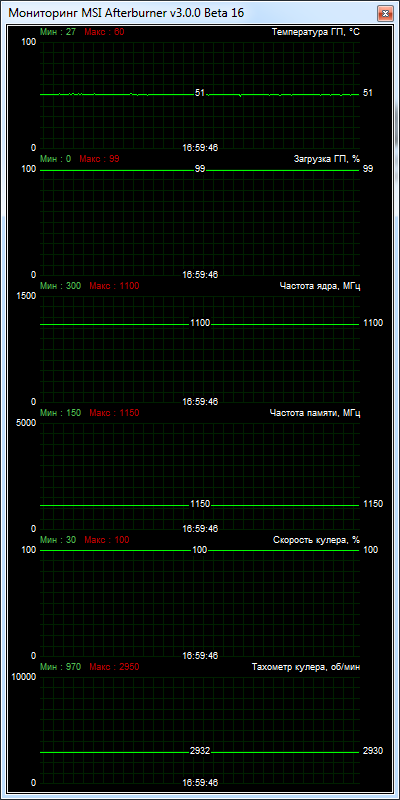Click the 1100 marker on core clock graph
Screen dimensions: 400x800
pyautogui.click(x=200, y=323)
